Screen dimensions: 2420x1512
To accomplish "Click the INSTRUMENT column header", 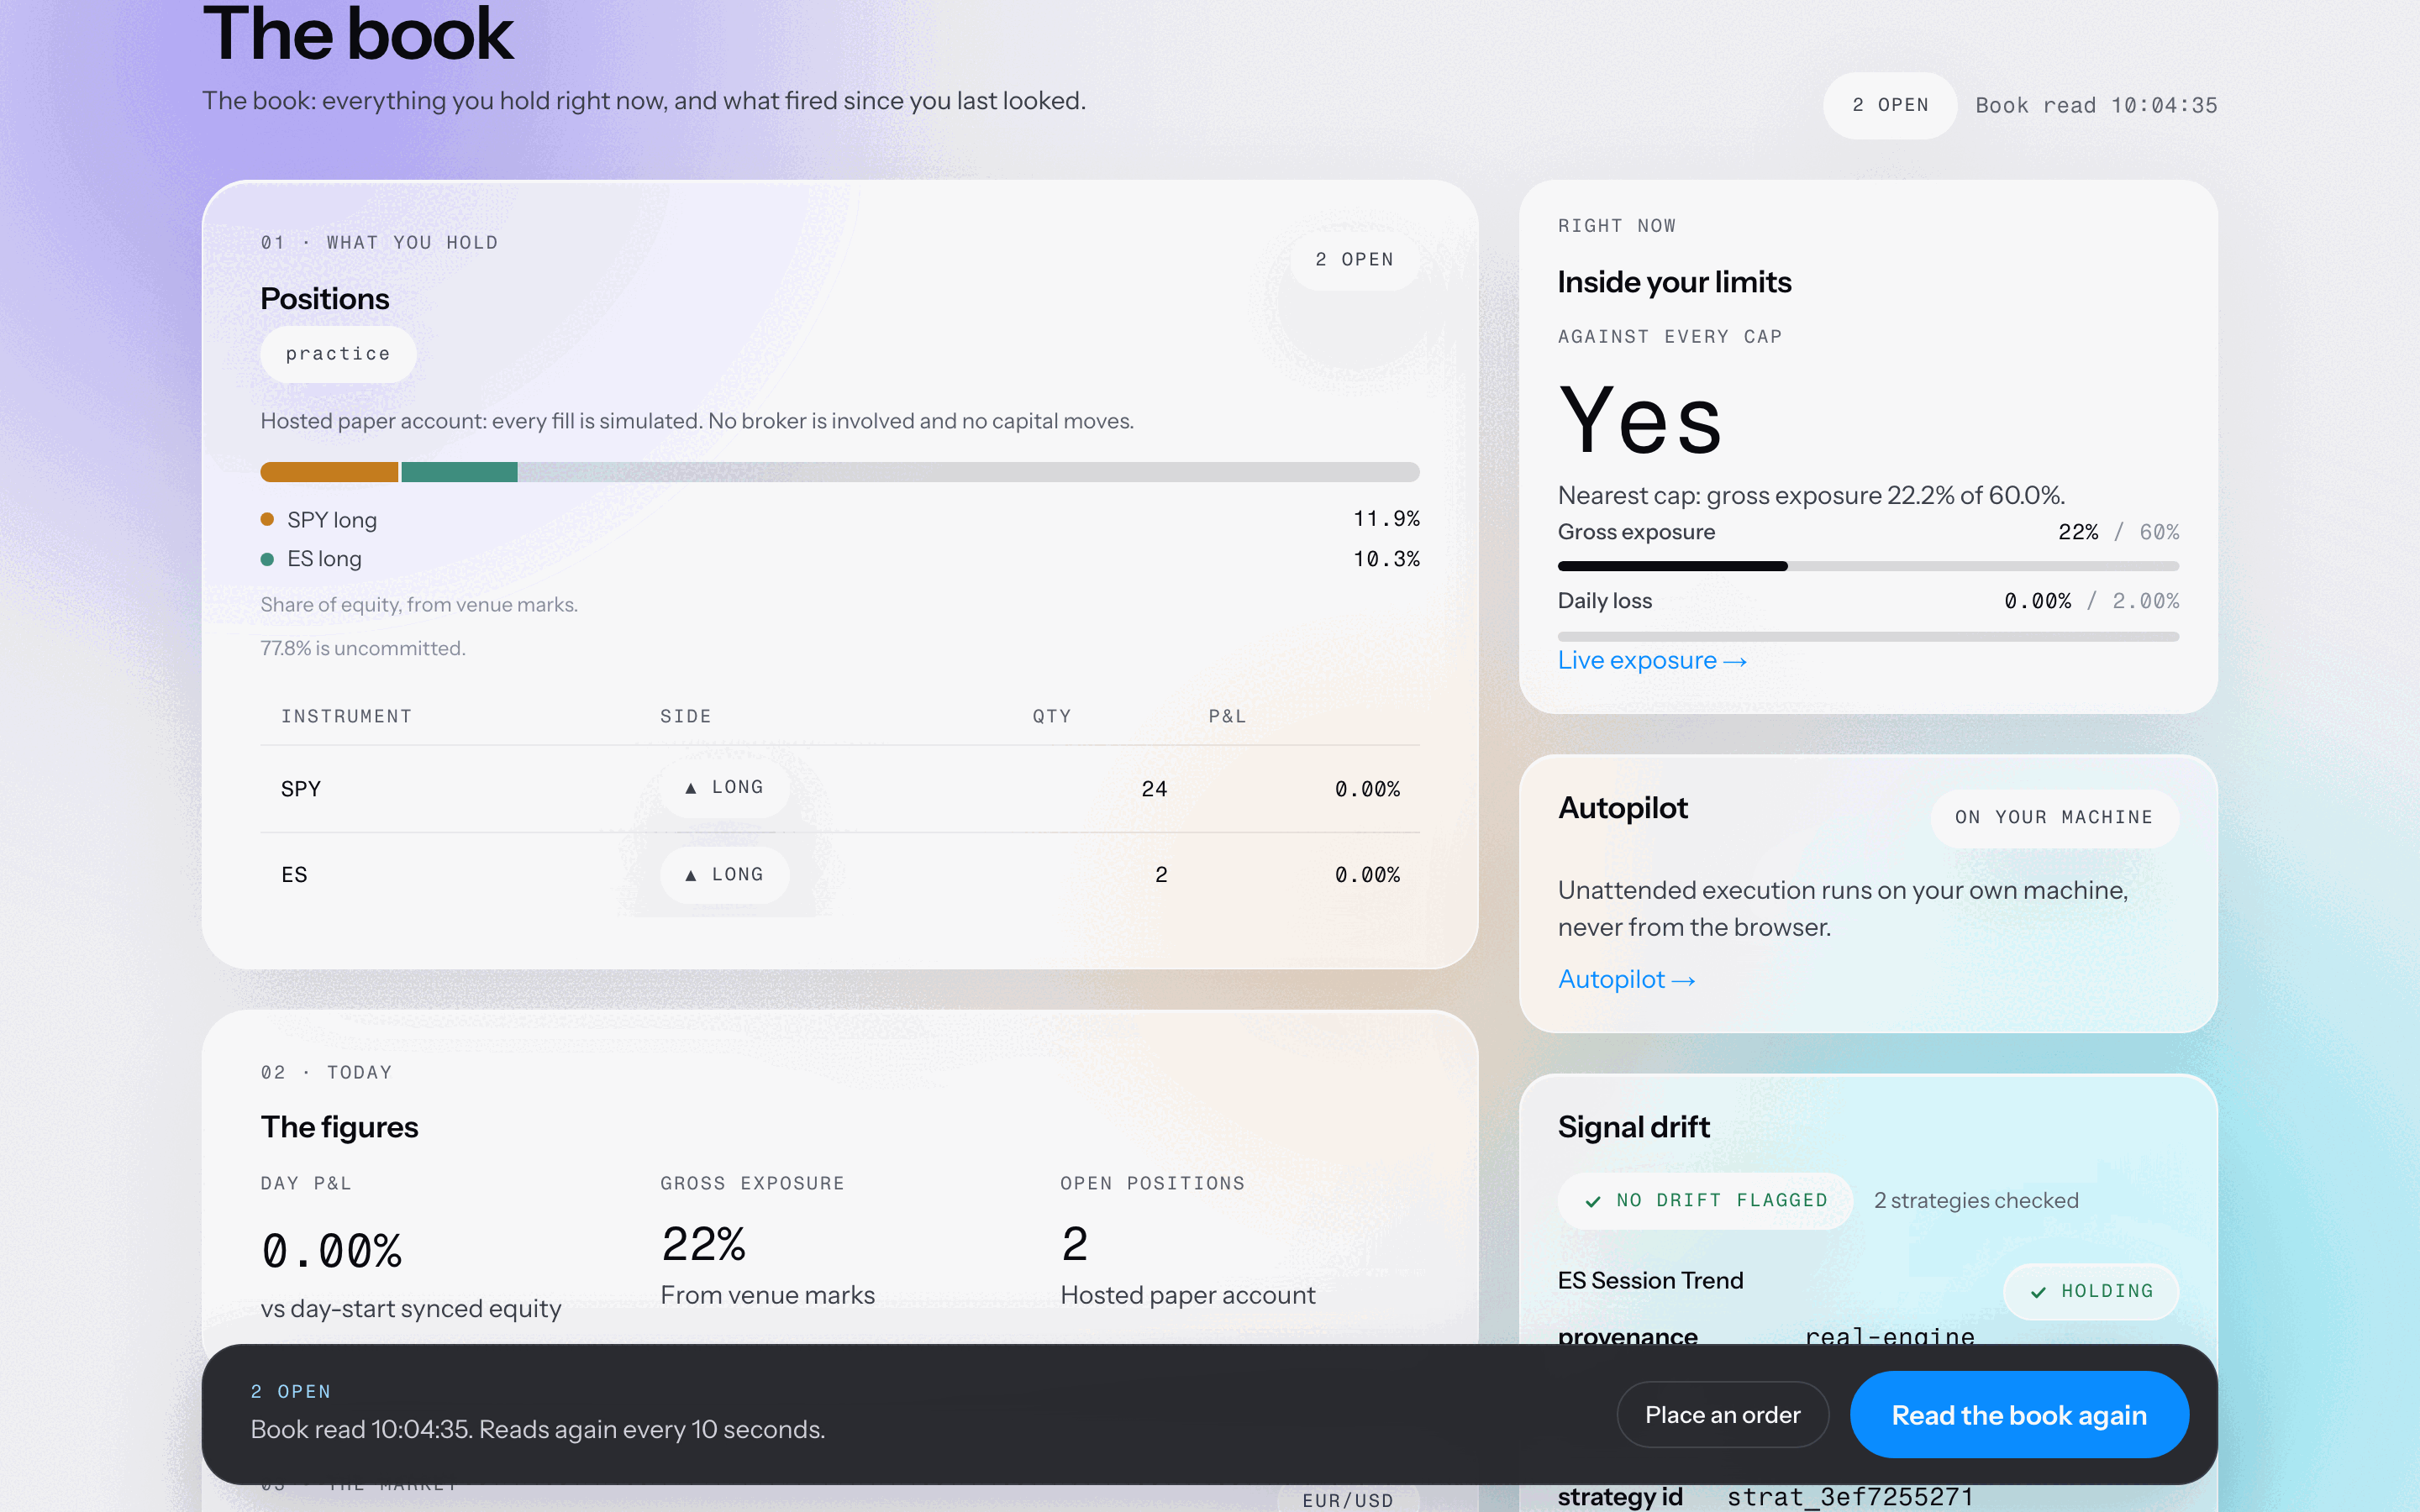I will [346, 716].
